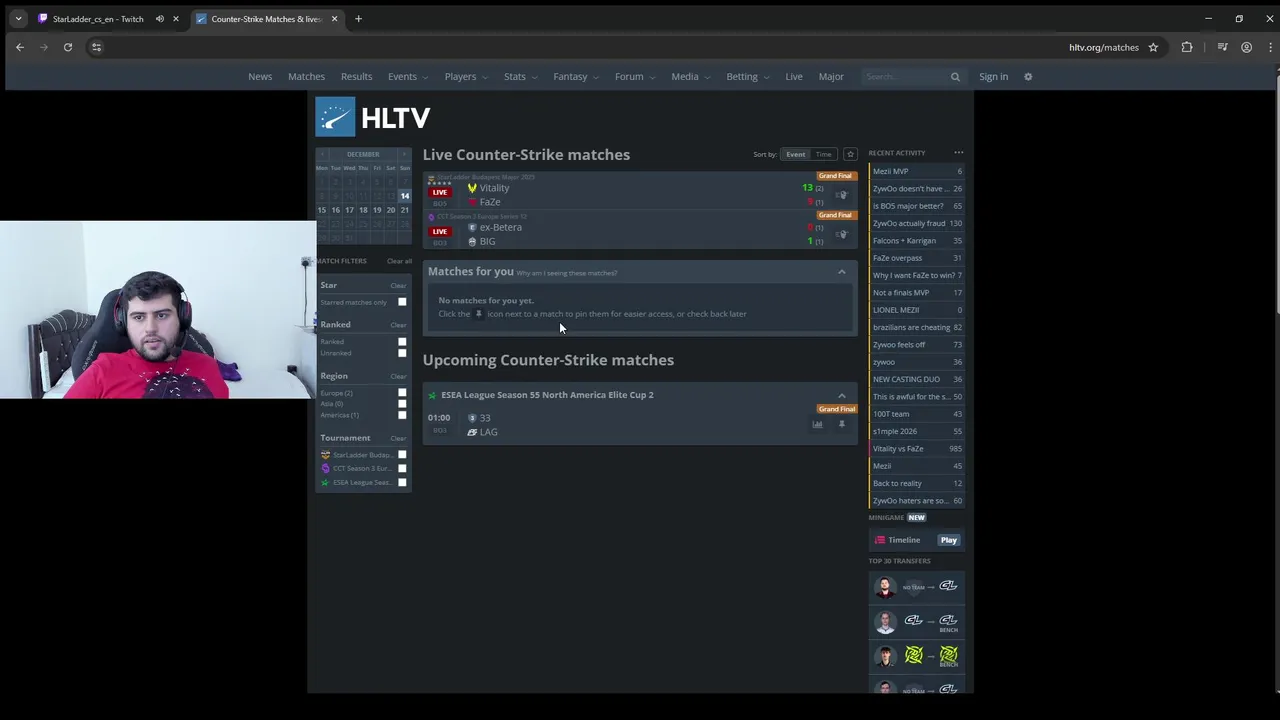The height and width of the screenshot is (720, 1280).
Task: Open HLTV settings gear icon
Action: 1028,77
